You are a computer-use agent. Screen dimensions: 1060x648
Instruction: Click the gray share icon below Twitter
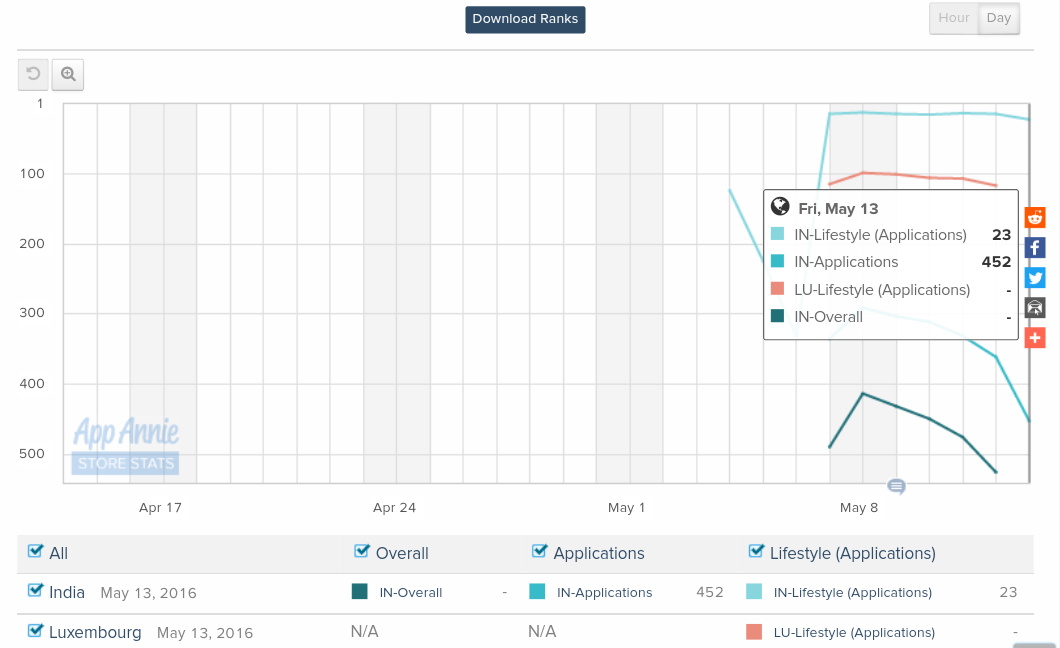point(1035,308)
